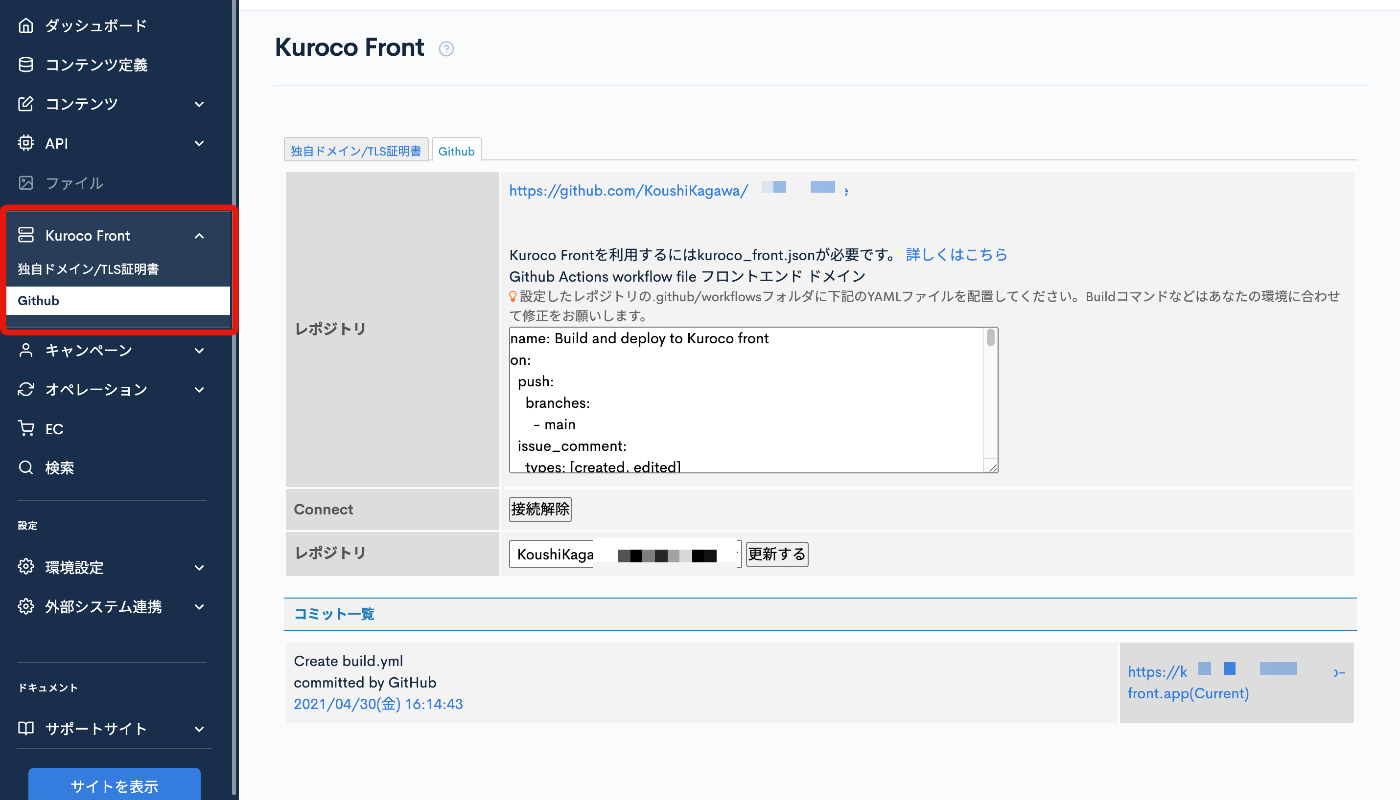Click the YAML textarea resize handle

click(x=991, y=466)
